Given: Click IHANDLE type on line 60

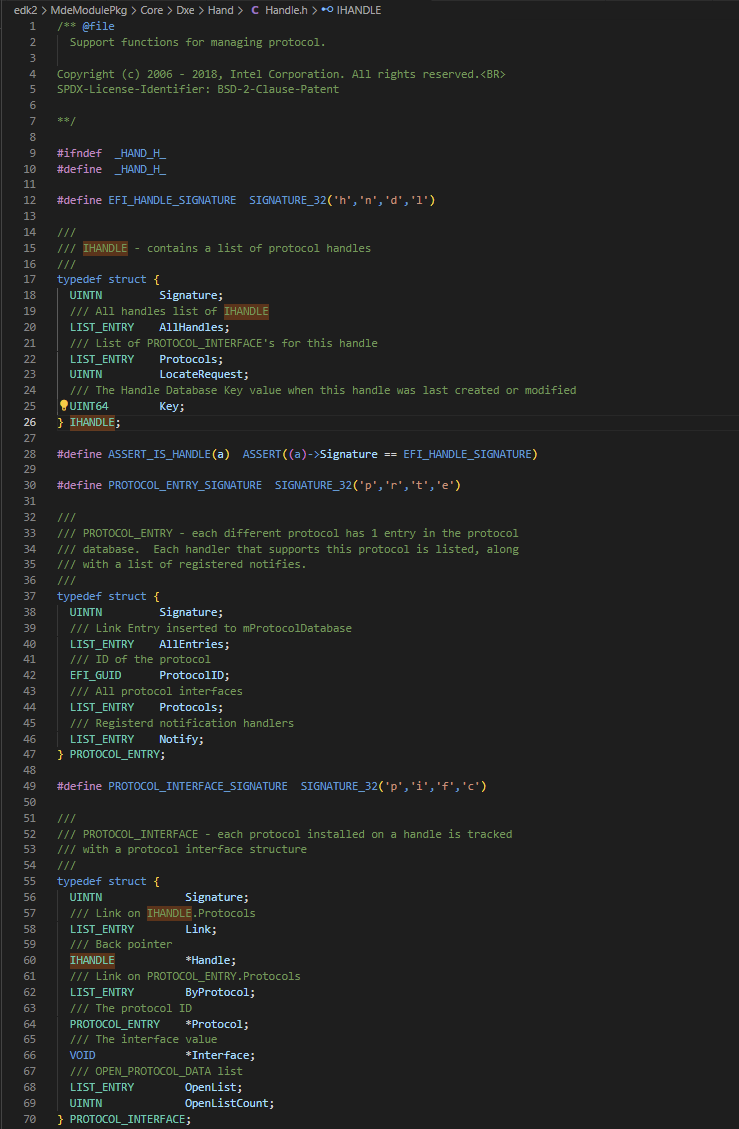Looking at the screenshot, I should (x=92, y=961).
